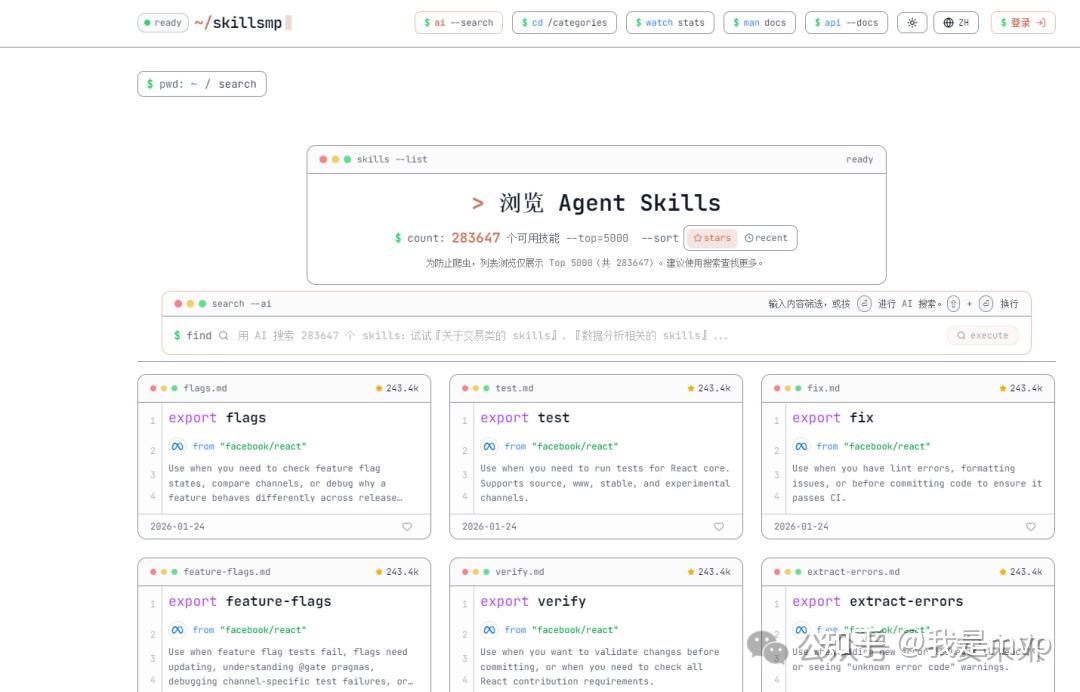Image resolution: width=1080 pixels, height=692 pixels.
Task: Click the 2026-01-24 date on the test card
Action: (490, 527)
